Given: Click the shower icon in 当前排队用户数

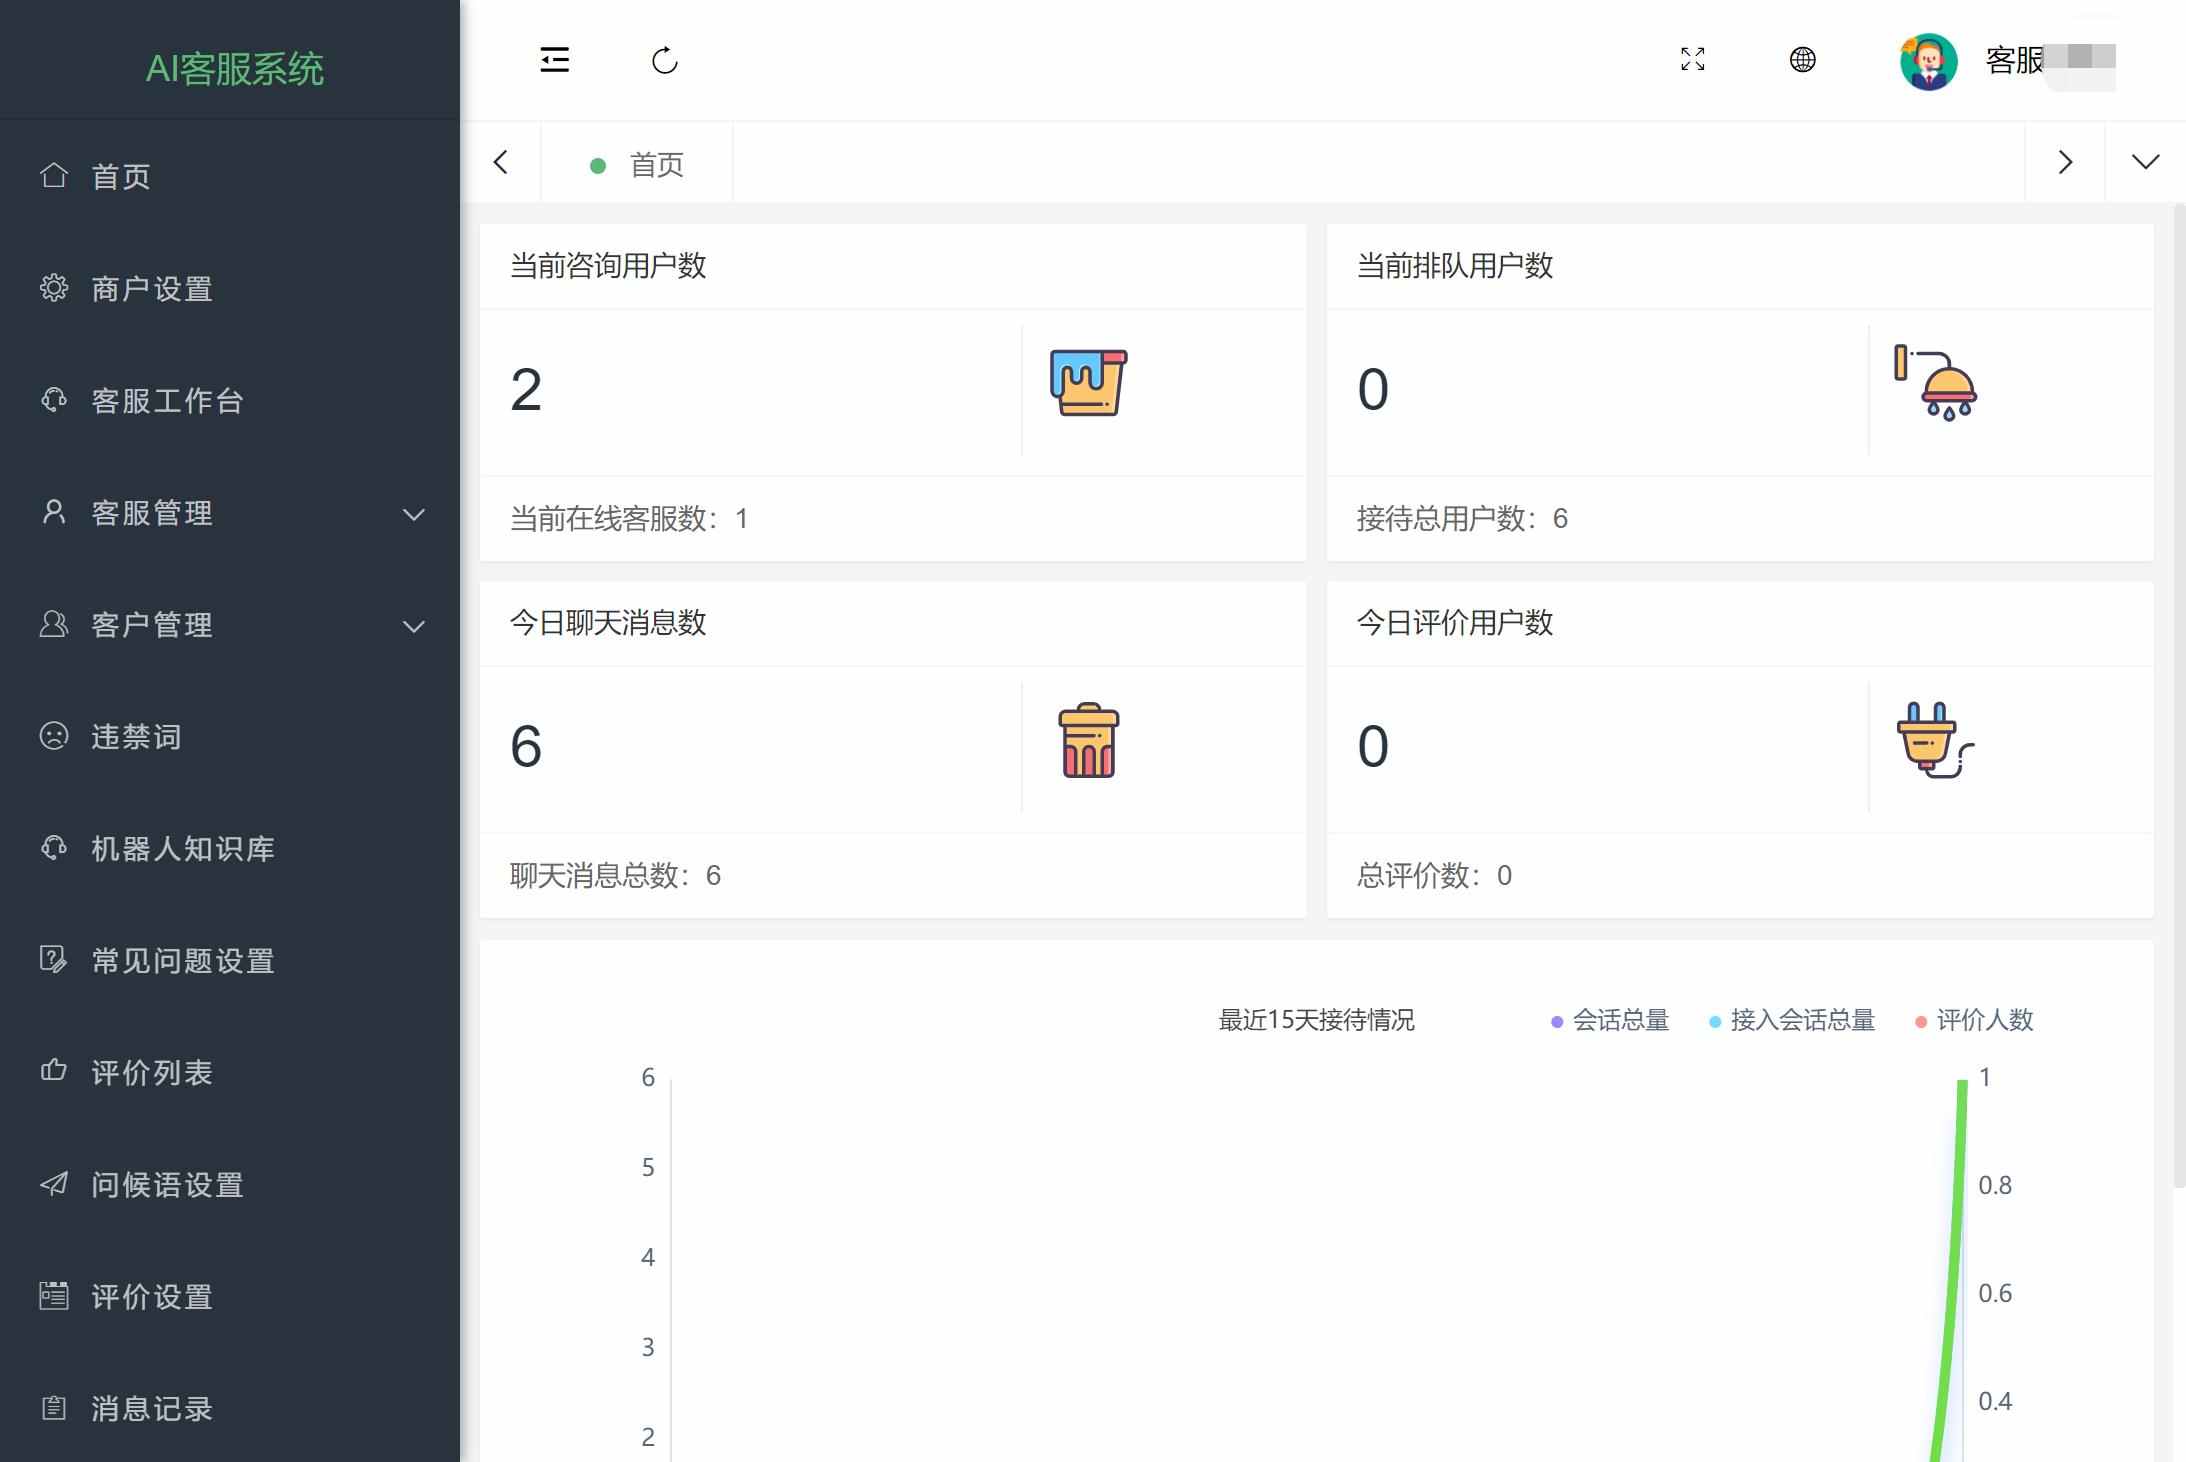Looking at the screenshot, I should (1935, 383).
